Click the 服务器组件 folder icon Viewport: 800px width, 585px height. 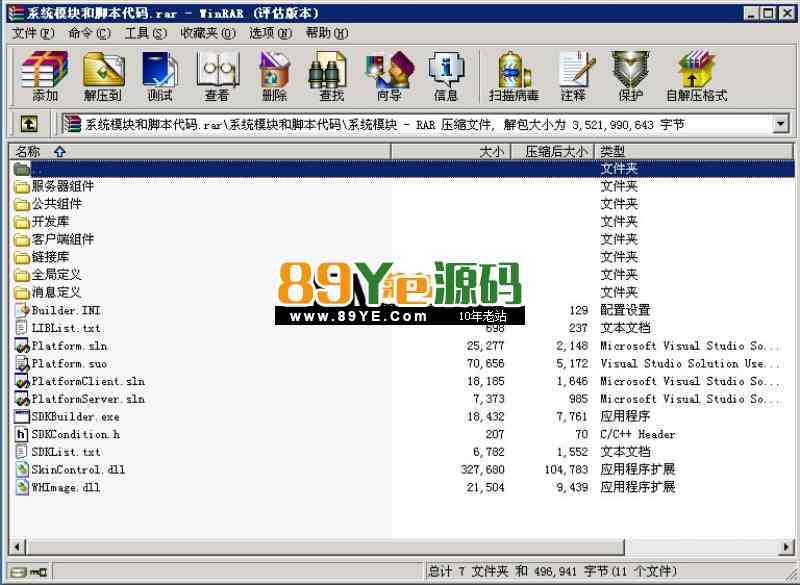[22, 187]
